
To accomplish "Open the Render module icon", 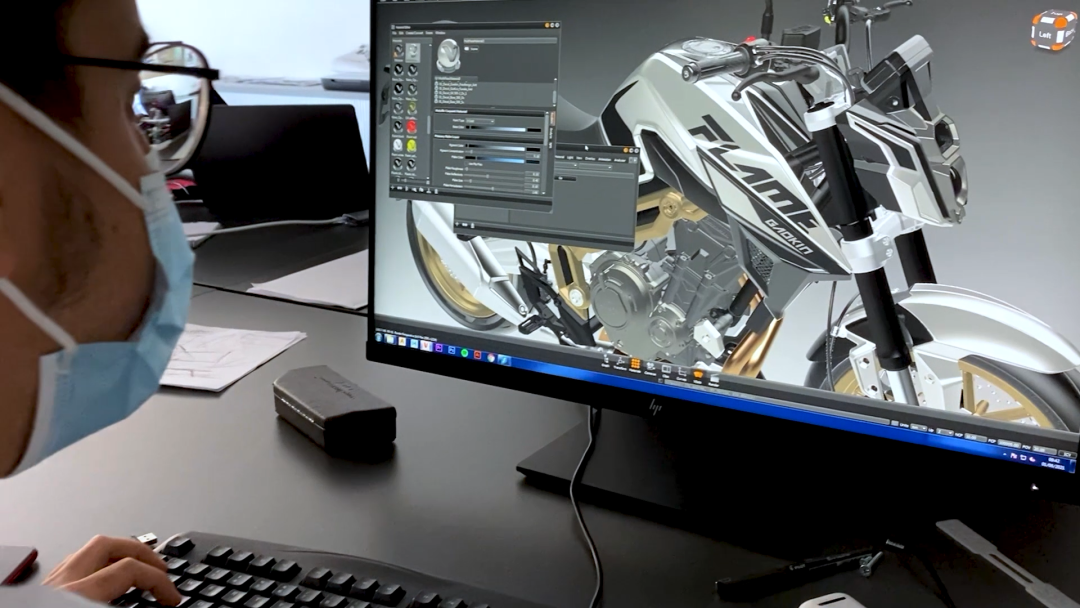I will tap(714, 380).
